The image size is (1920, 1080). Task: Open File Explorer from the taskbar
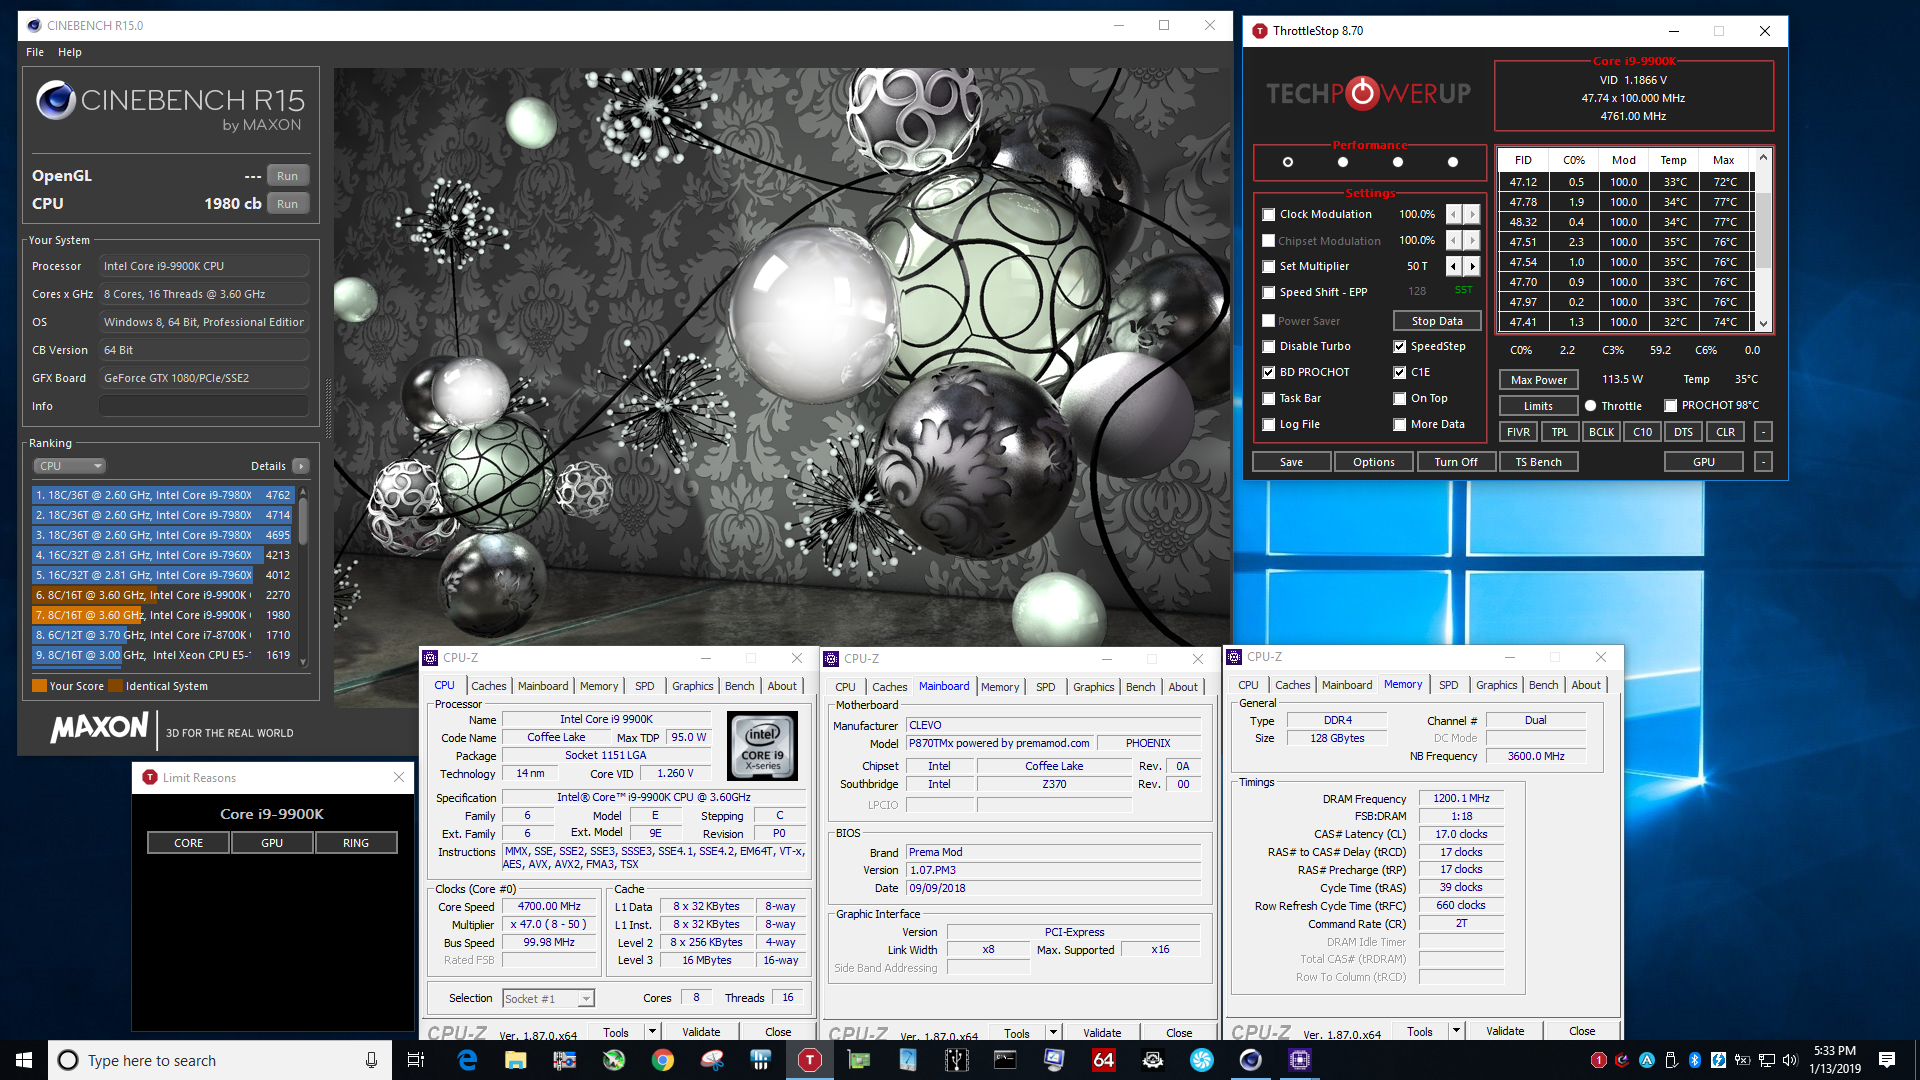(x=516, y=1060)
